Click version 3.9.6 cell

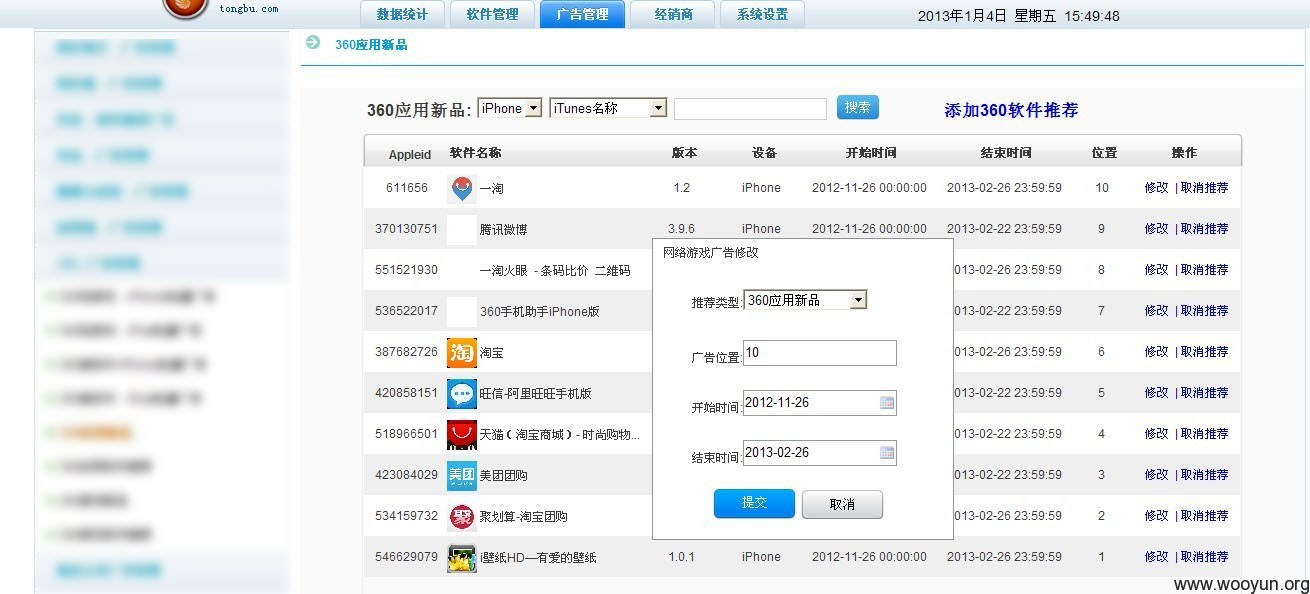click(681, 229)
